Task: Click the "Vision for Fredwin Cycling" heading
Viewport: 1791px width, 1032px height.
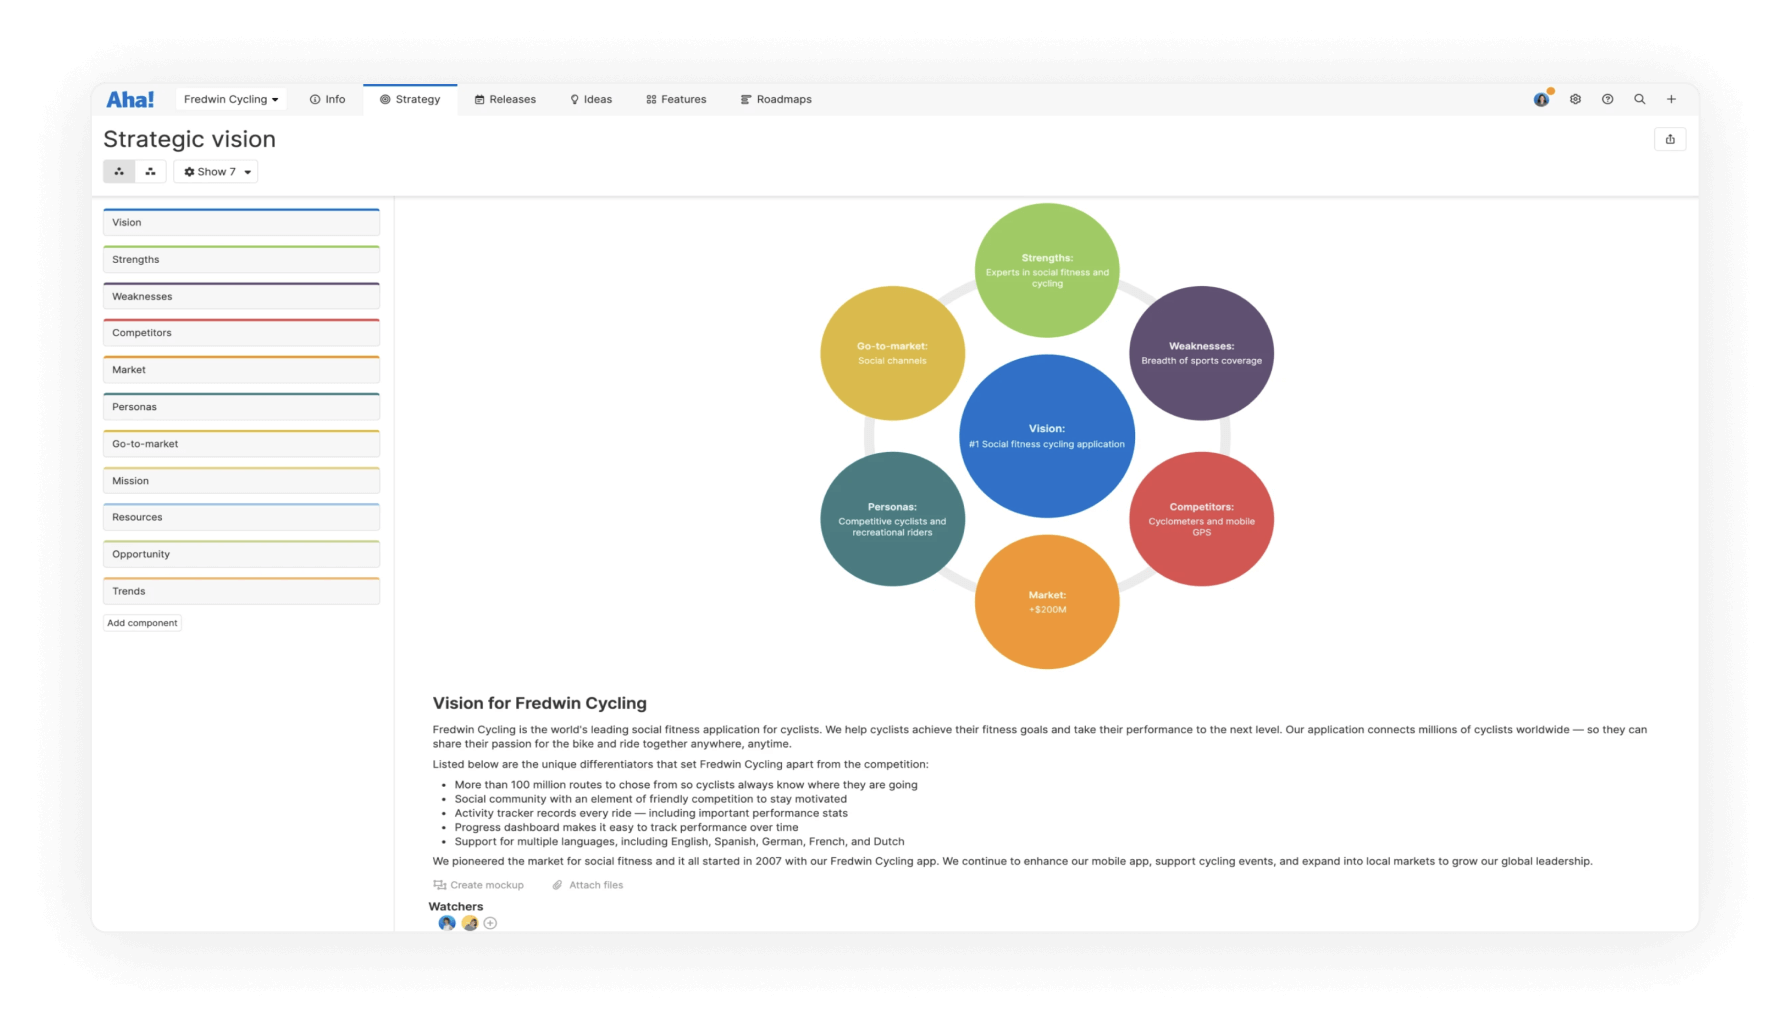Action: (x=540, y=703)
